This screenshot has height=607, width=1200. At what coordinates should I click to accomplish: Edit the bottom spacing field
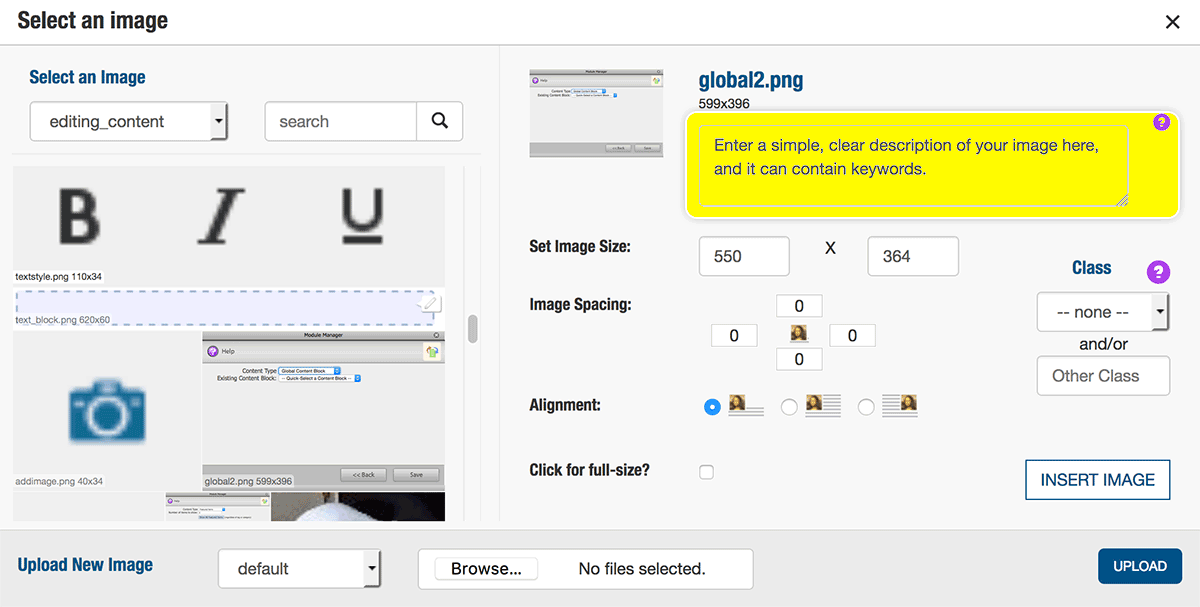tap(799, 359)
